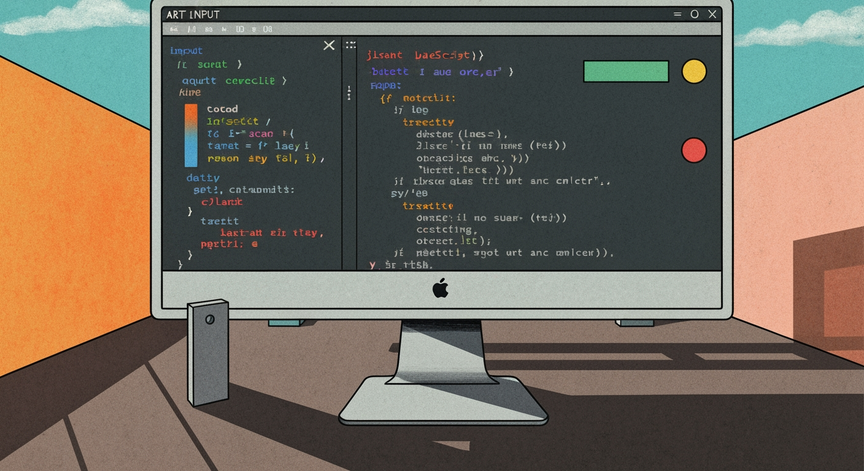The width and height of the screenshot is (864, 471).
Task: Click the 'cocod' line beside the gradient
Action: [x=222, y=109]
